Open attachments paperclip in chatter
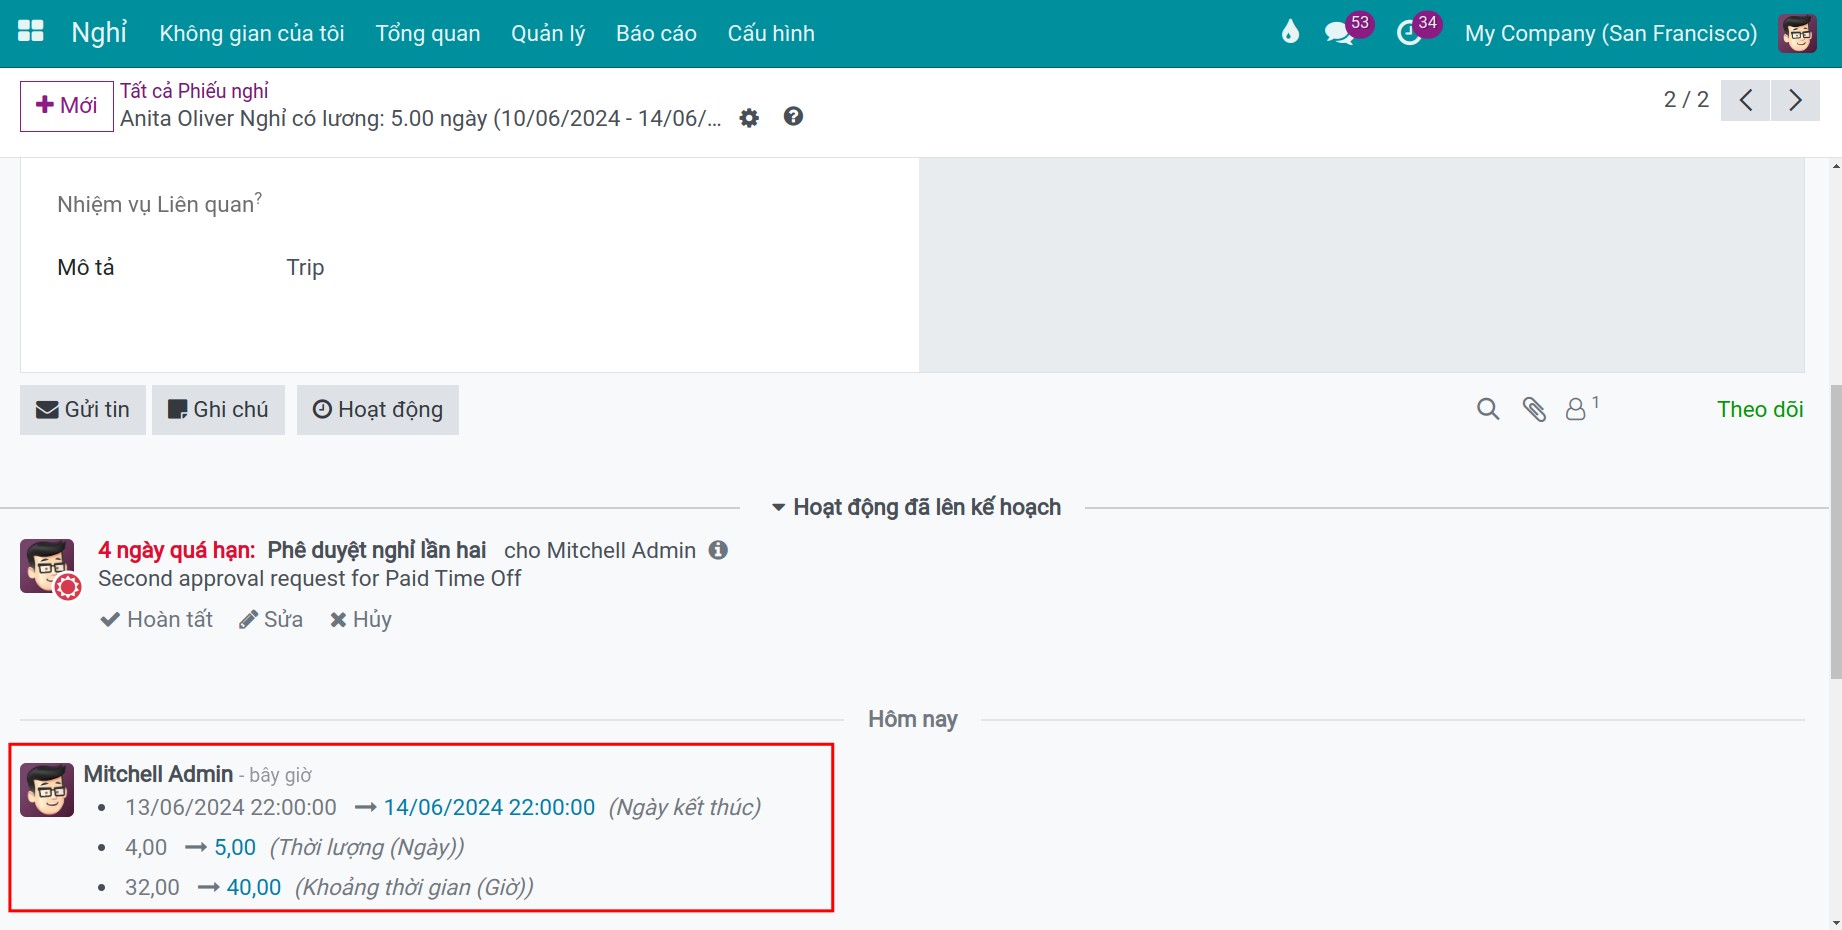 pos(1534,409)
